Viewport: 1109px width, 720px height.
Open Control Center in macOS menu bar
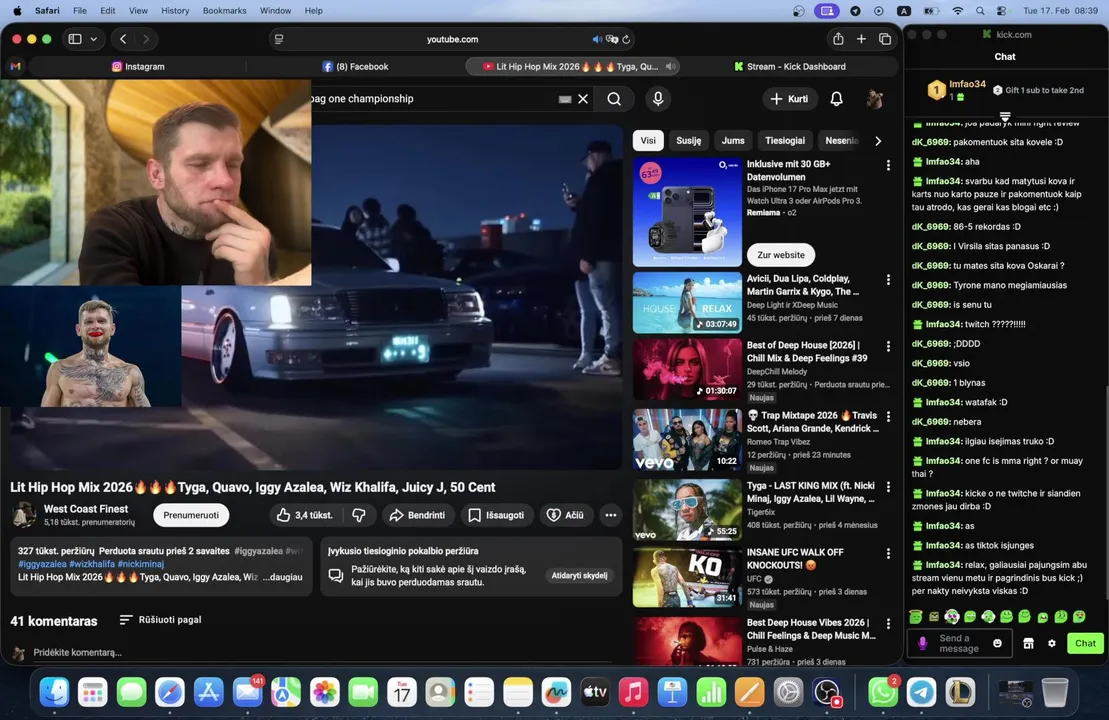(x=1001, y=11)
